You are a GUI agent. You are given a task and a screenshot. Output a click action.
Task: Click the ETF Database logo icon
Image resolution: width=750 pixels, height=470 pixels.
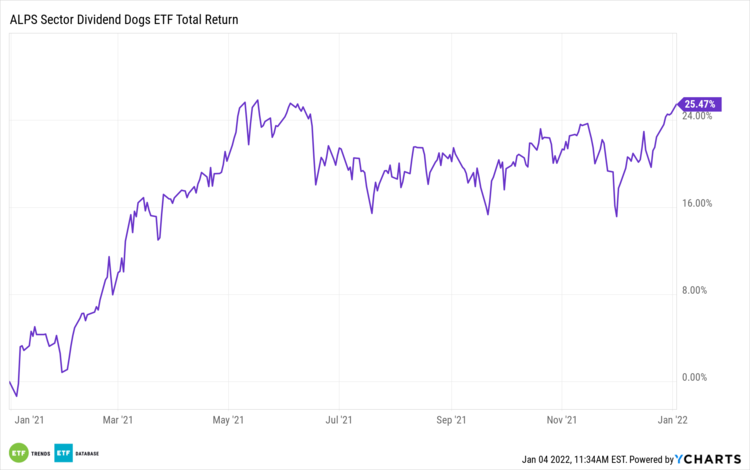click(63, 451)
